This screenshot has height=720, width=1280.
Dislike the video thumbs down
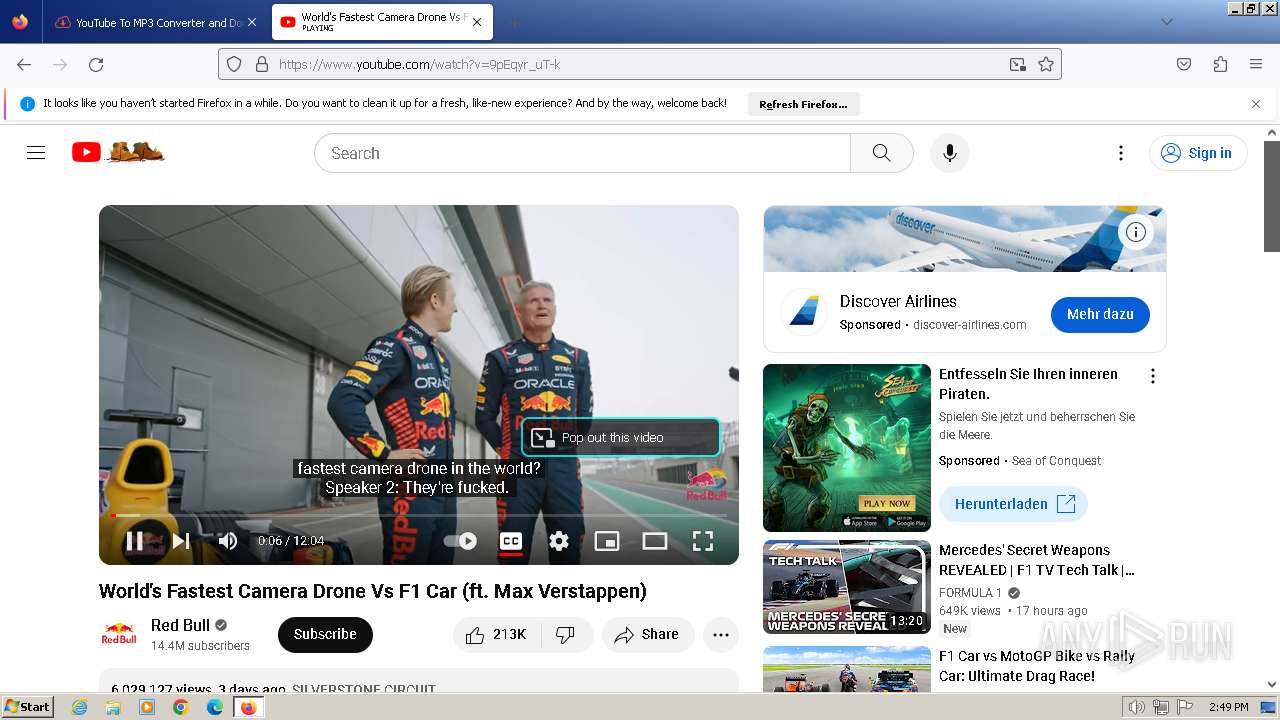click(x=566, y=635)
